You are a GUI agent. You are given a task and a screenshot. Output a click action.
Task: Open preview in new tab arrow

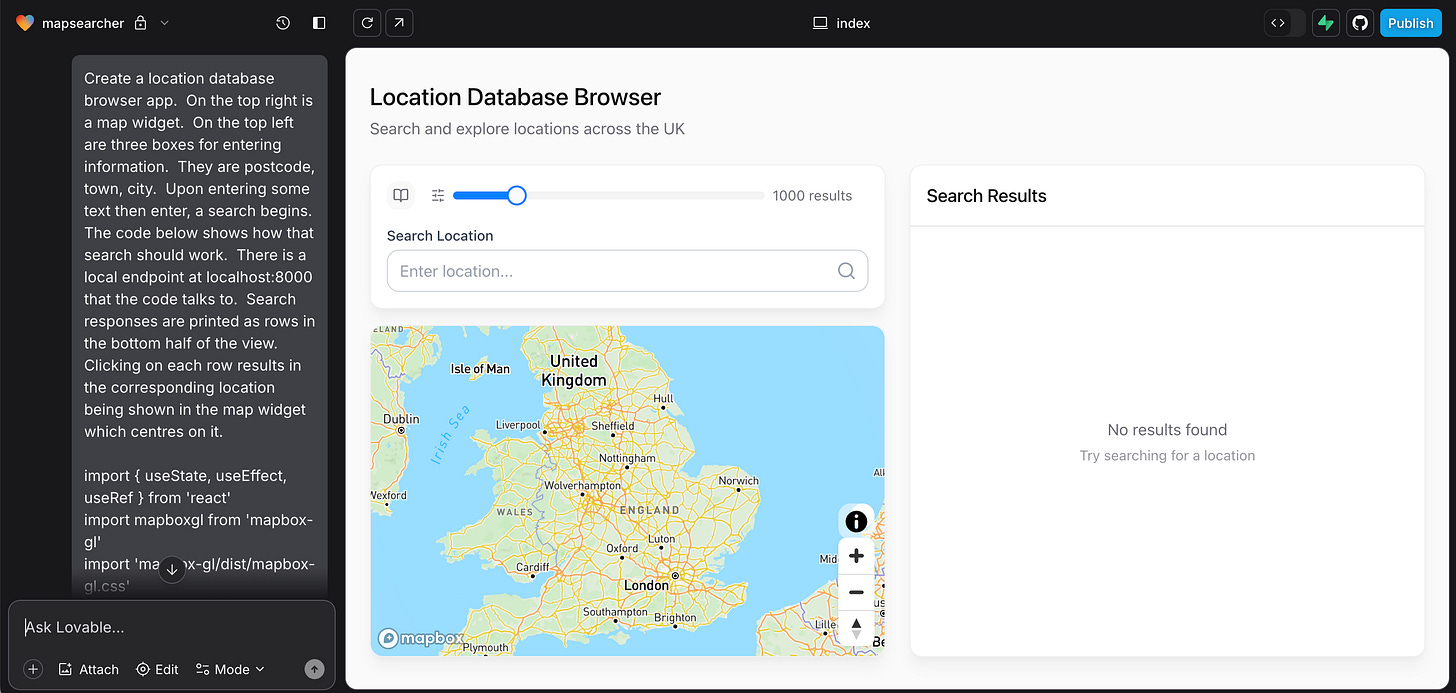pyautogui.click(x=399, y=23)
